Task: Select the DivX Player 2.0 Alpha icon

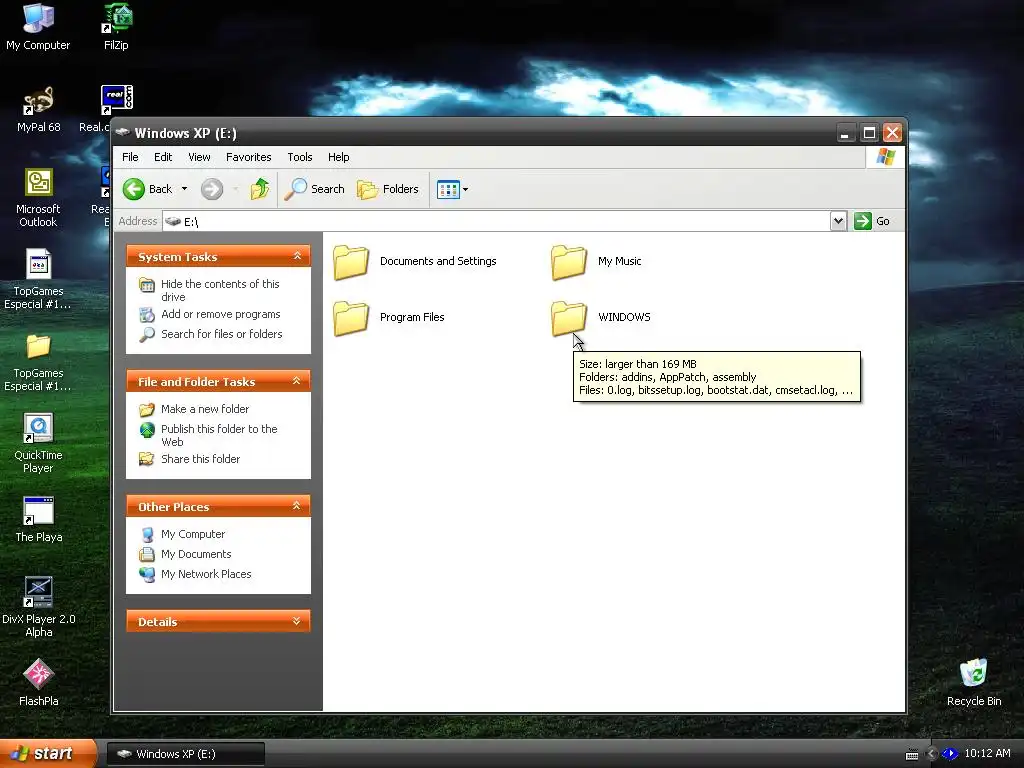Action: [x=39, y=607]
